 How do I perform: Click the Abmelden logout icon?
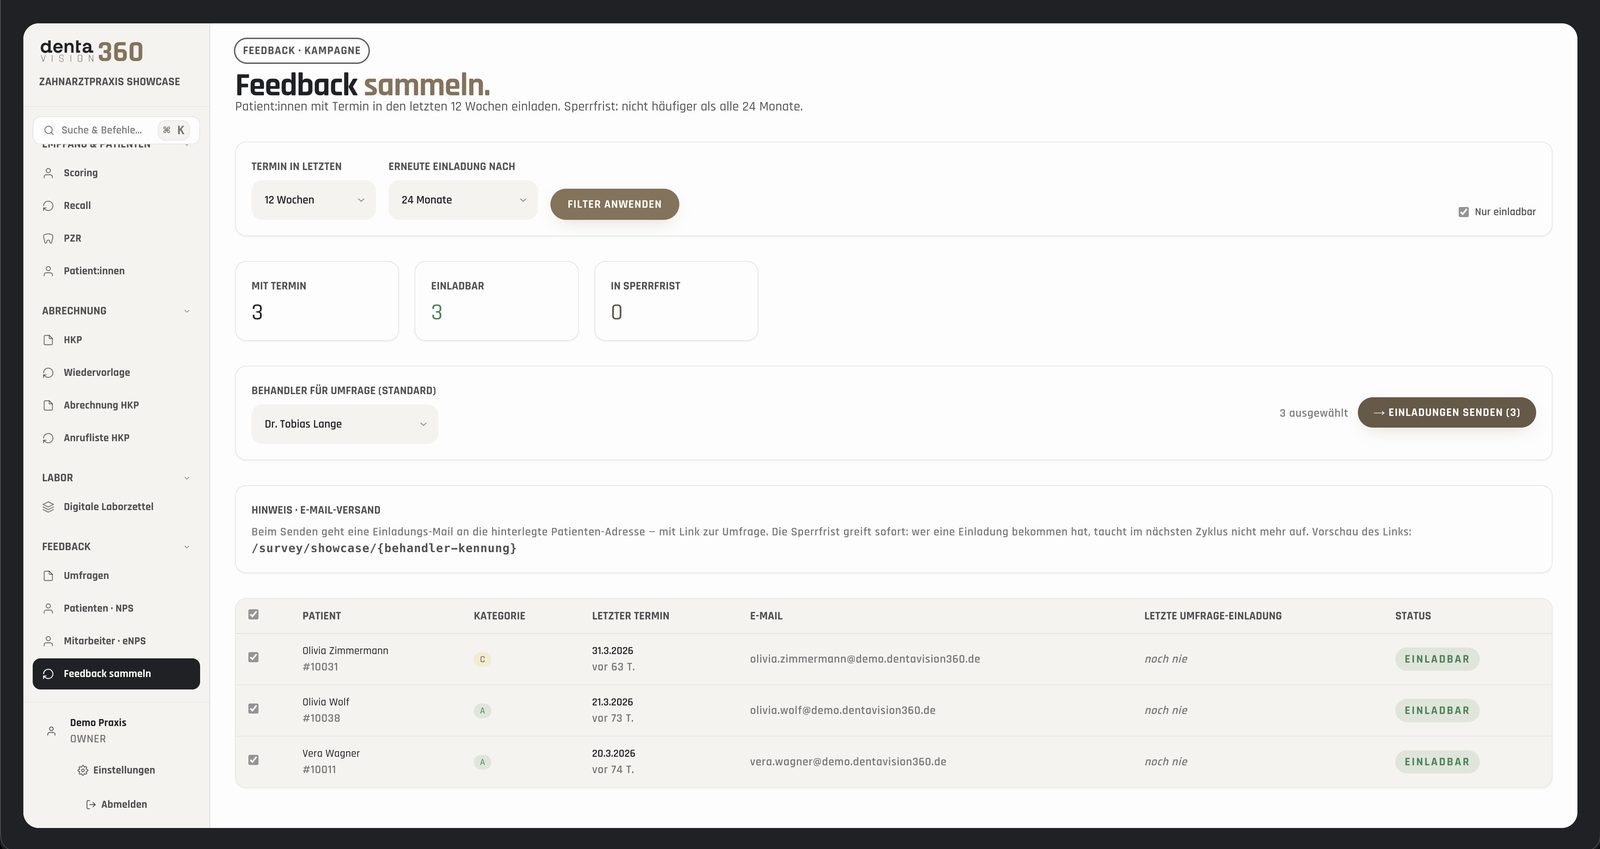(91, 805)
